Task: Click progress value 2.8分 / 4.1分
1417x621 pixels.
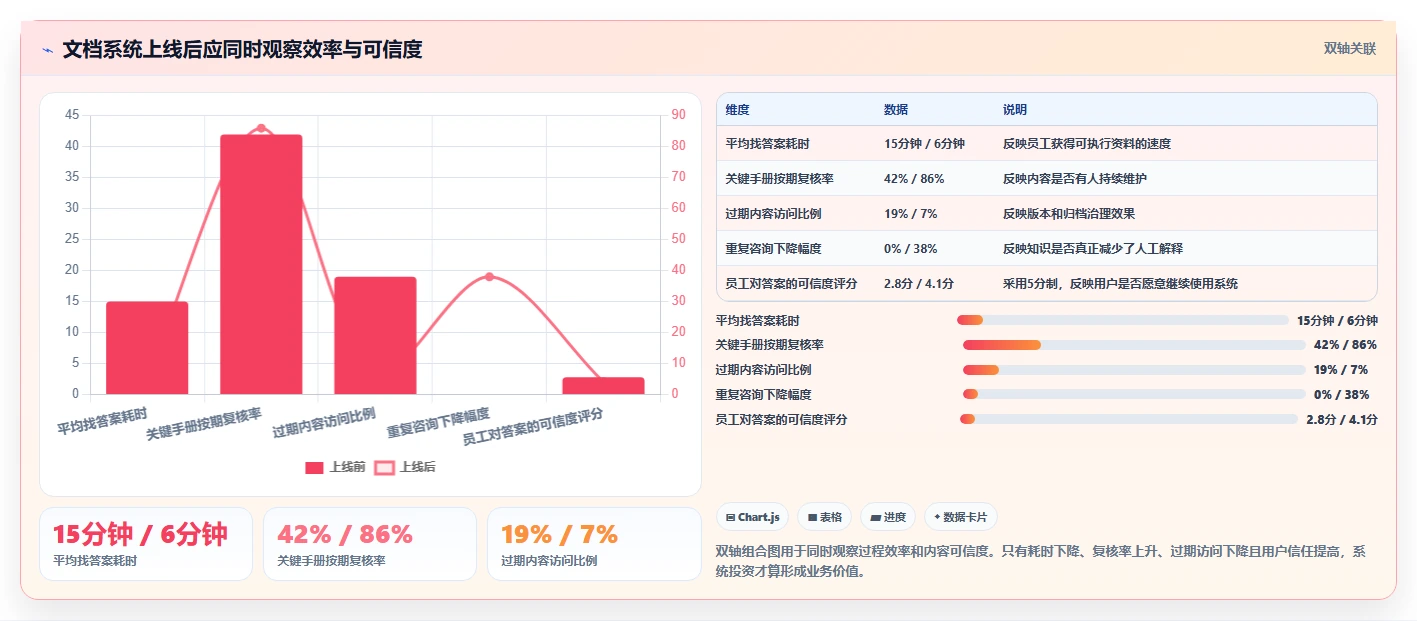Action: tap(1341, 420)
